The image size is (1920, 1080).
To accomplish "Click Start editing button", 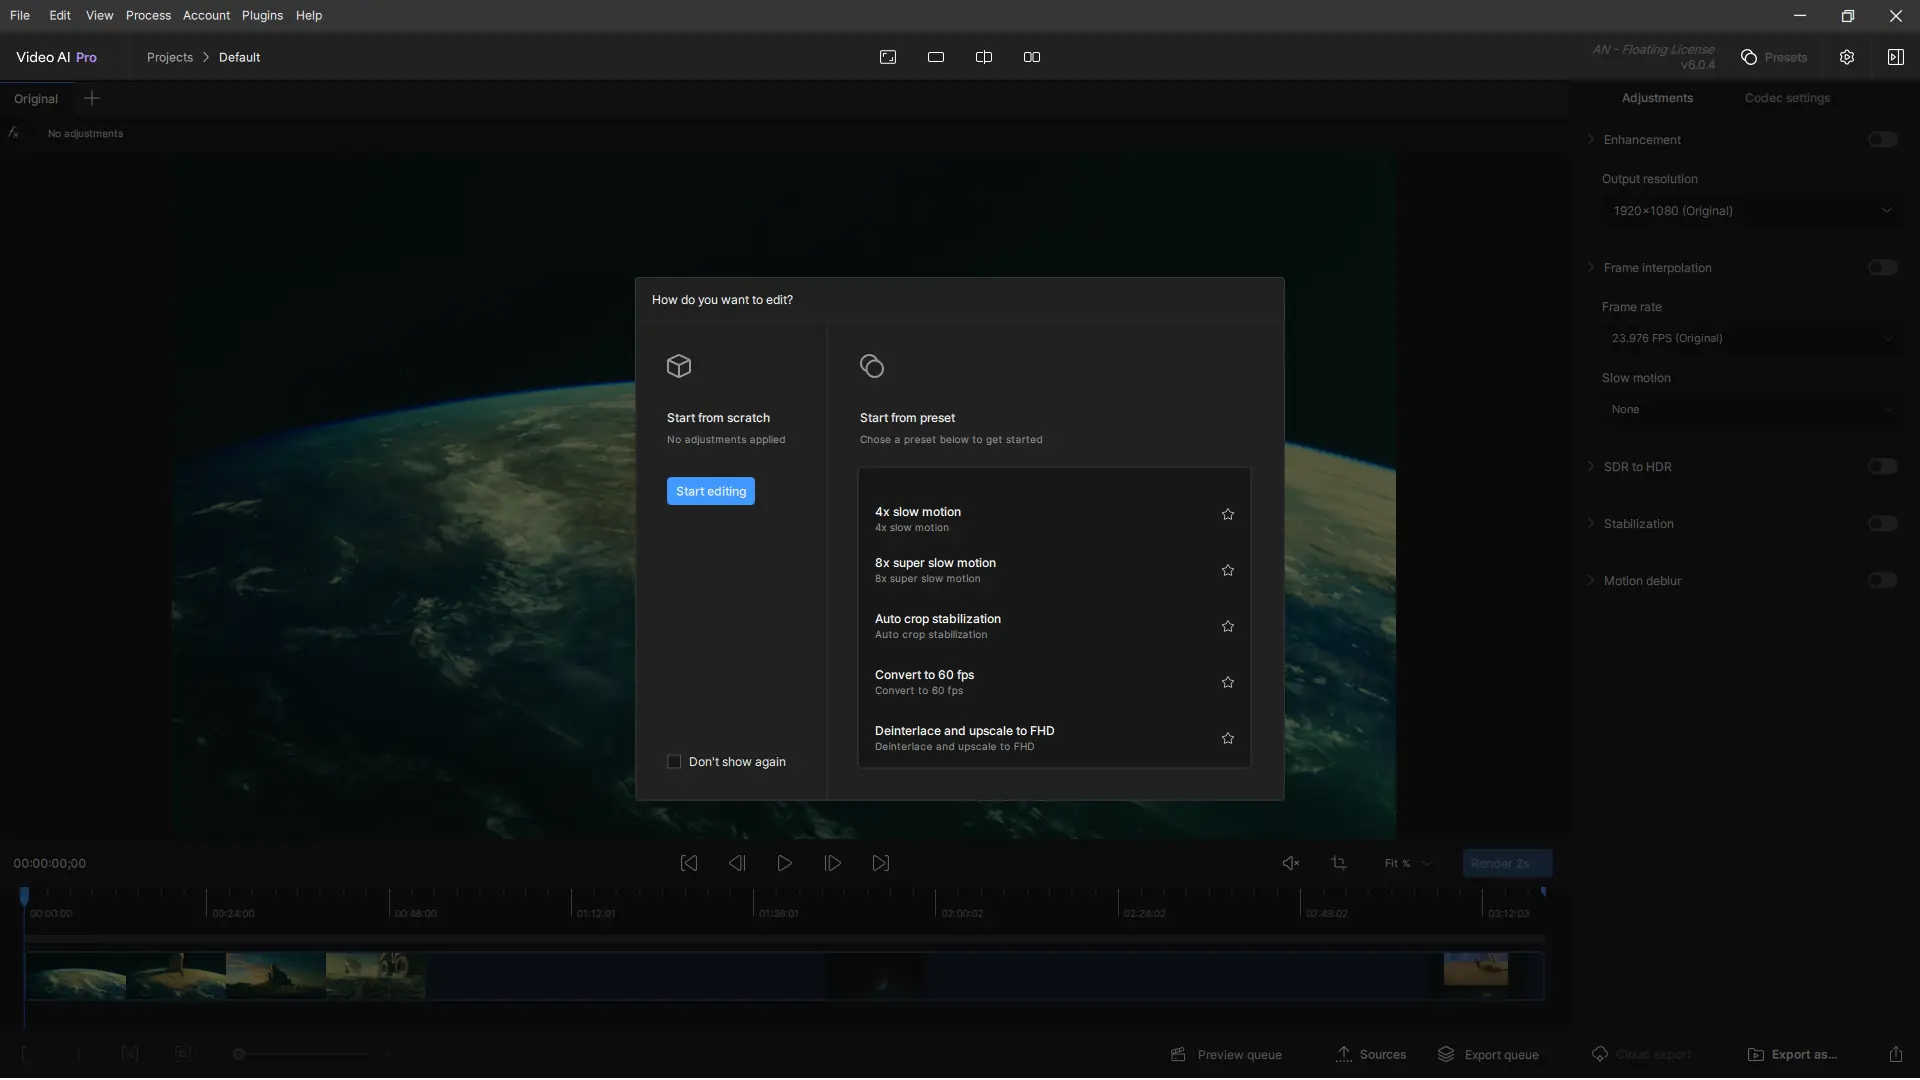I will [x=710, y=491].
